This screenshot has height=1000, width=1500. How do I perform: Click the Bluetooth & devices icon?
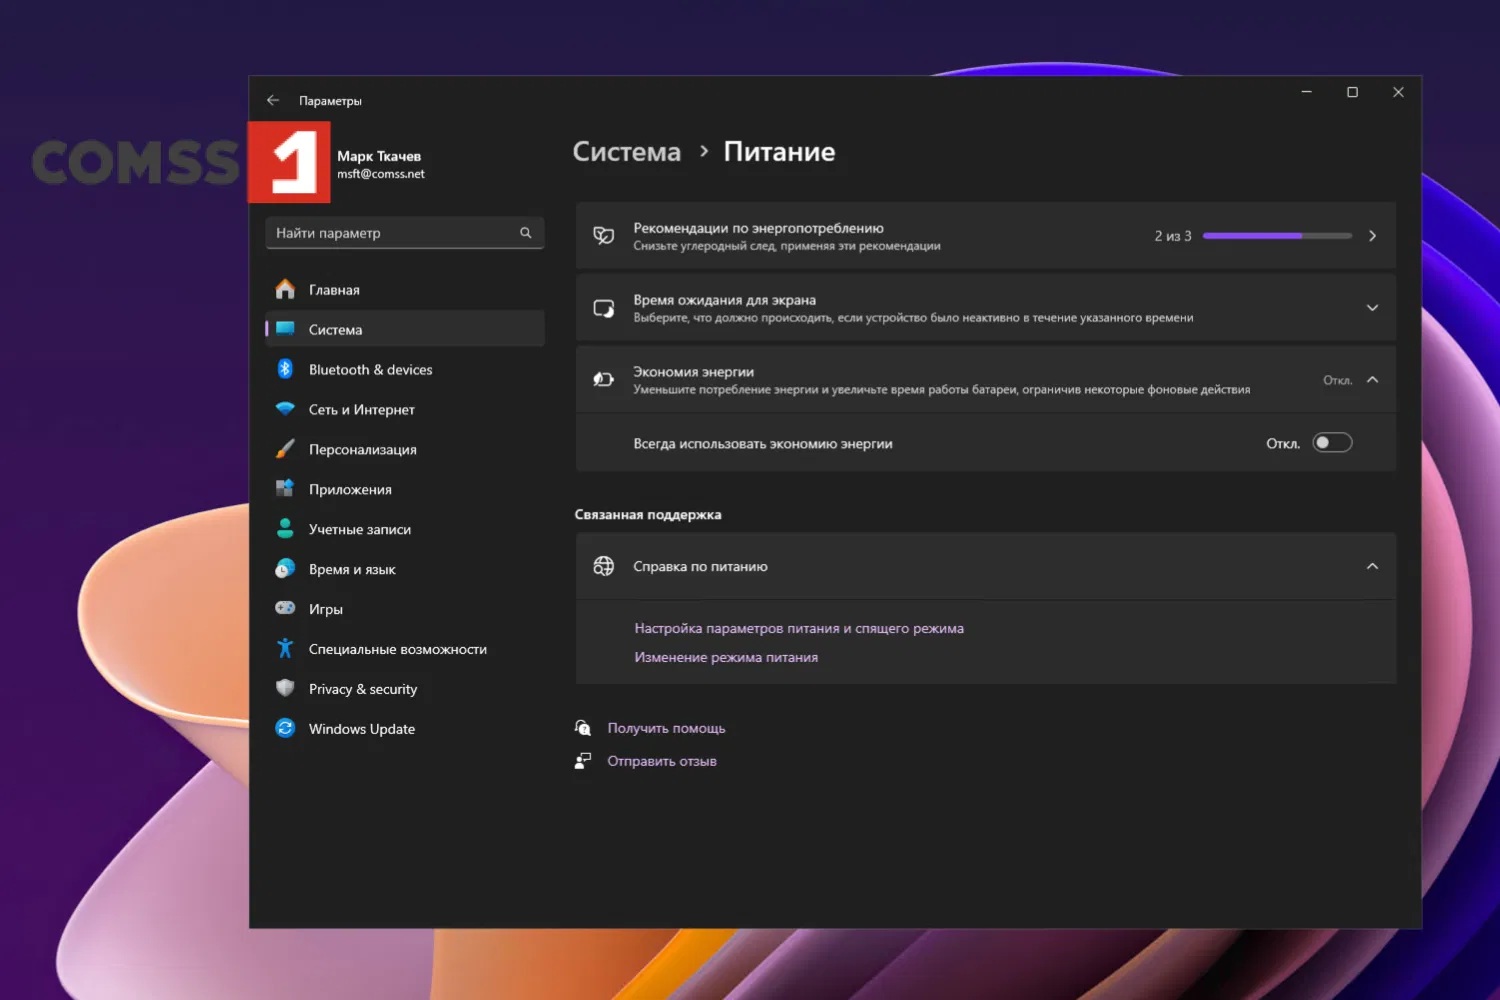click(285, 369)
